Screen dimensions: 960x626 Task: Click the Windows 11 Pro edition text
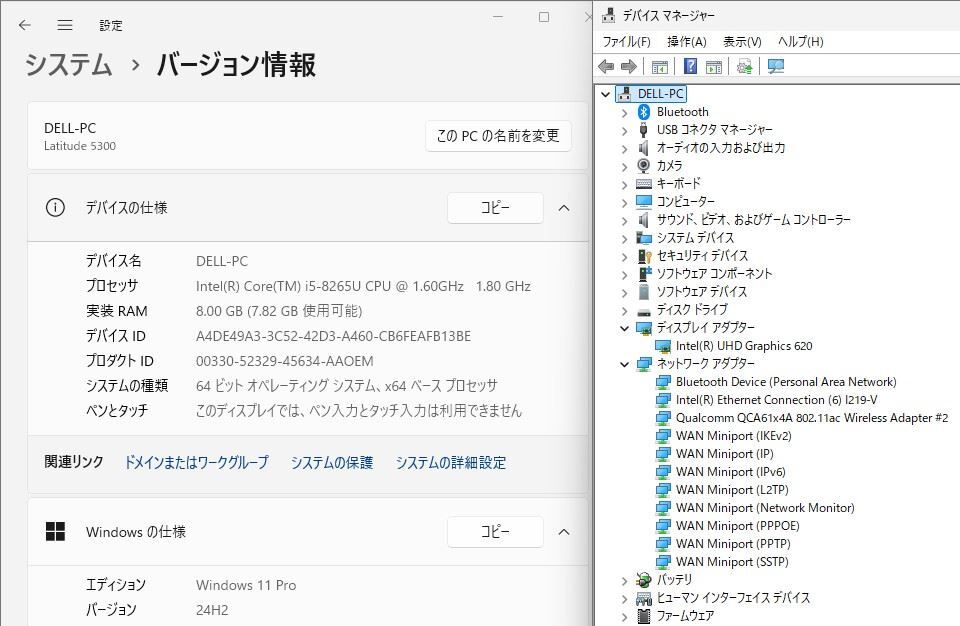246,585
